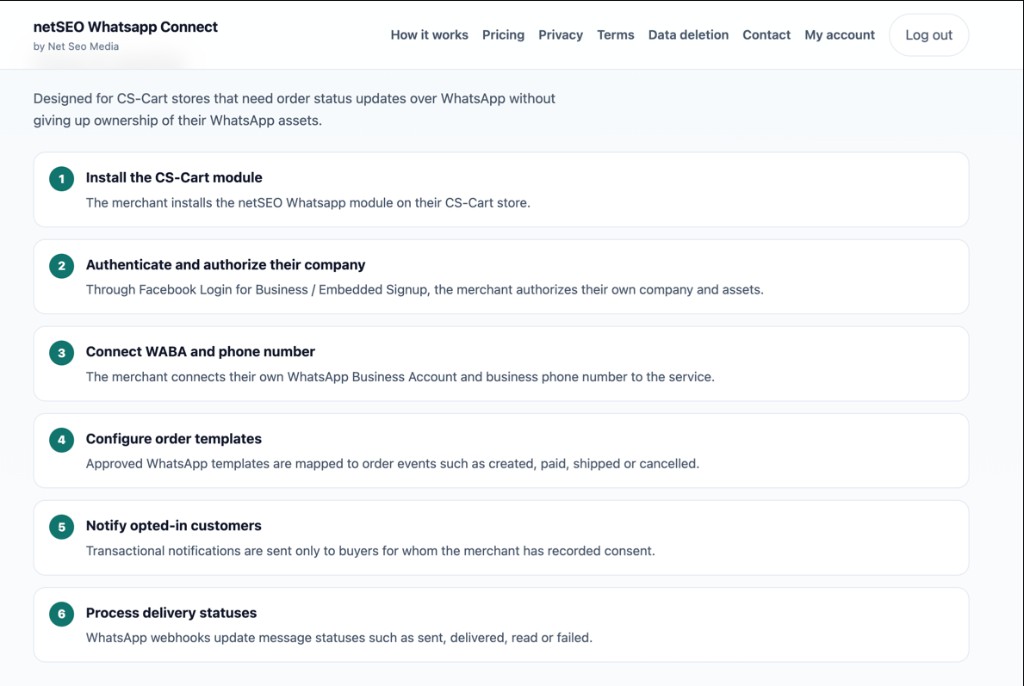Image resolution: width=1024 pixels, height=686 pixels.
Task: Open the How it works page
Action: 429,35
